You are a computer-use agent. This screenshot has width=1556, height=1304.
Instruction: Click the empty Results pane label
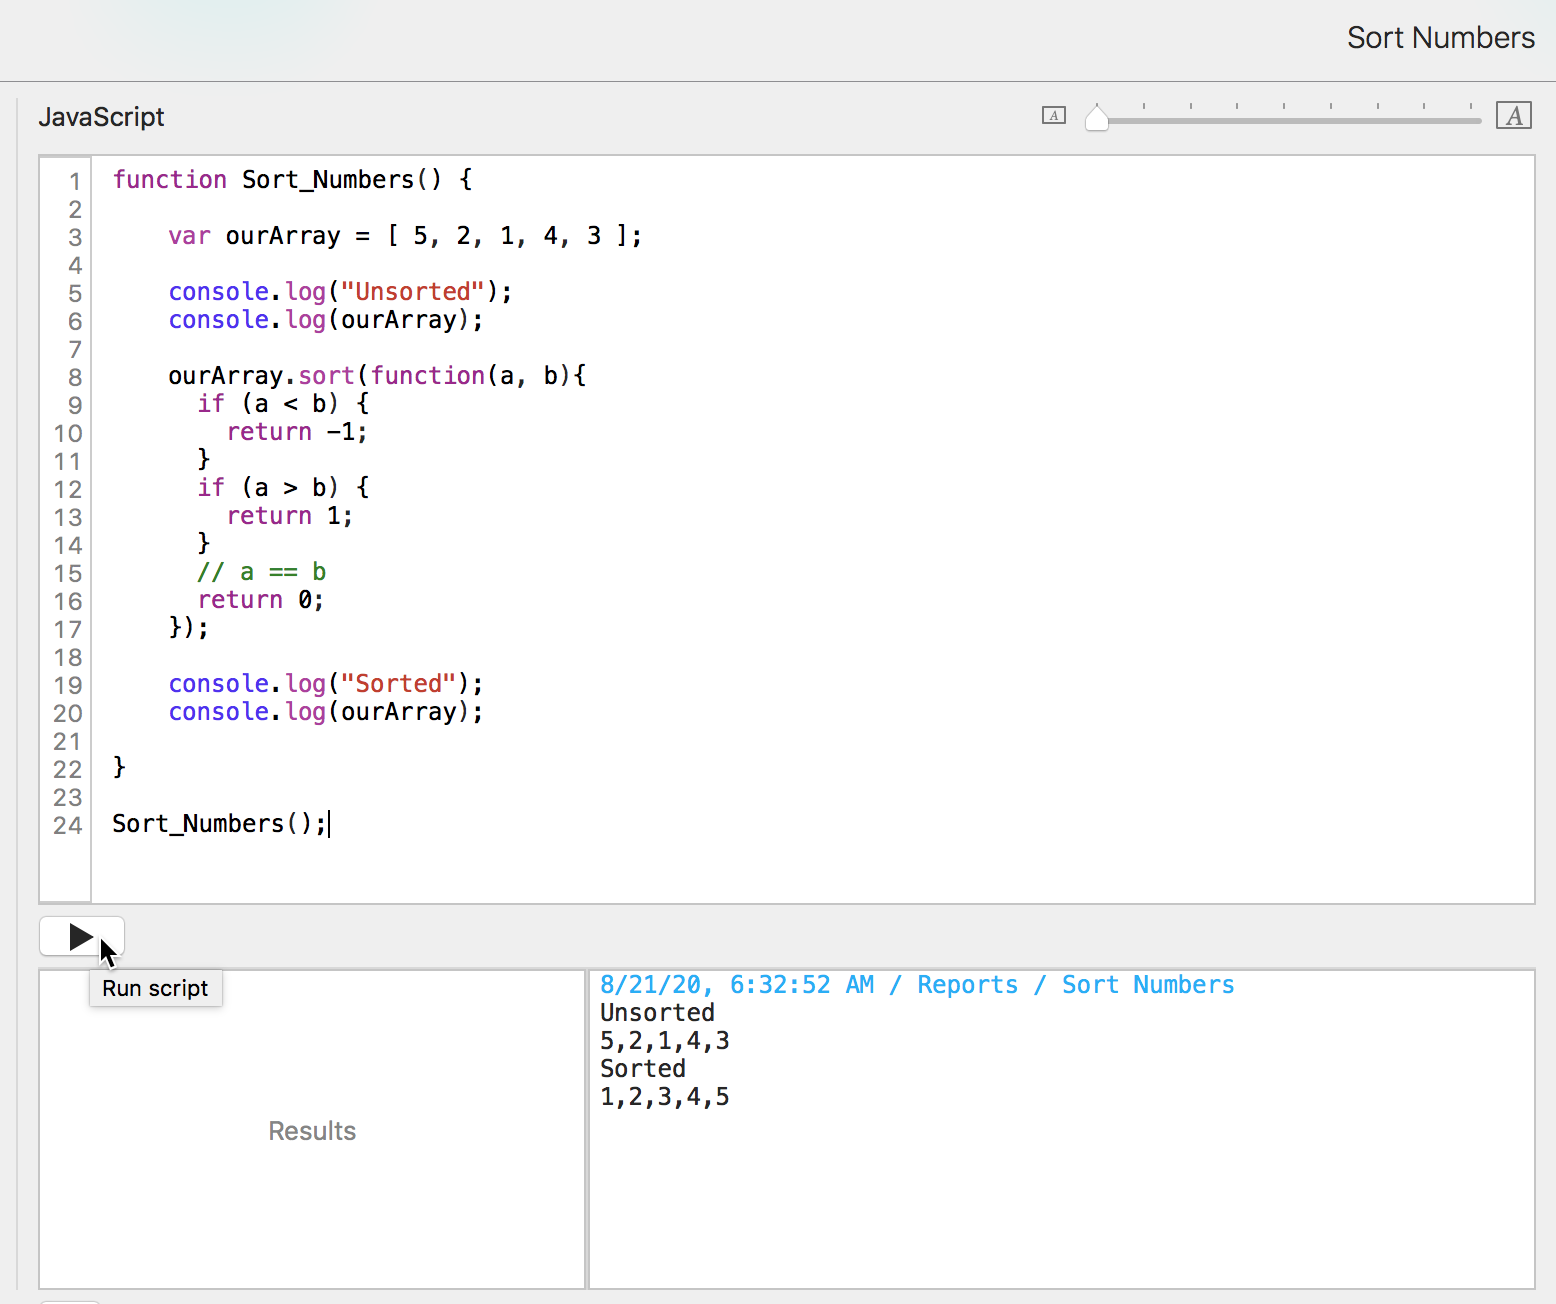[312, 1131]
